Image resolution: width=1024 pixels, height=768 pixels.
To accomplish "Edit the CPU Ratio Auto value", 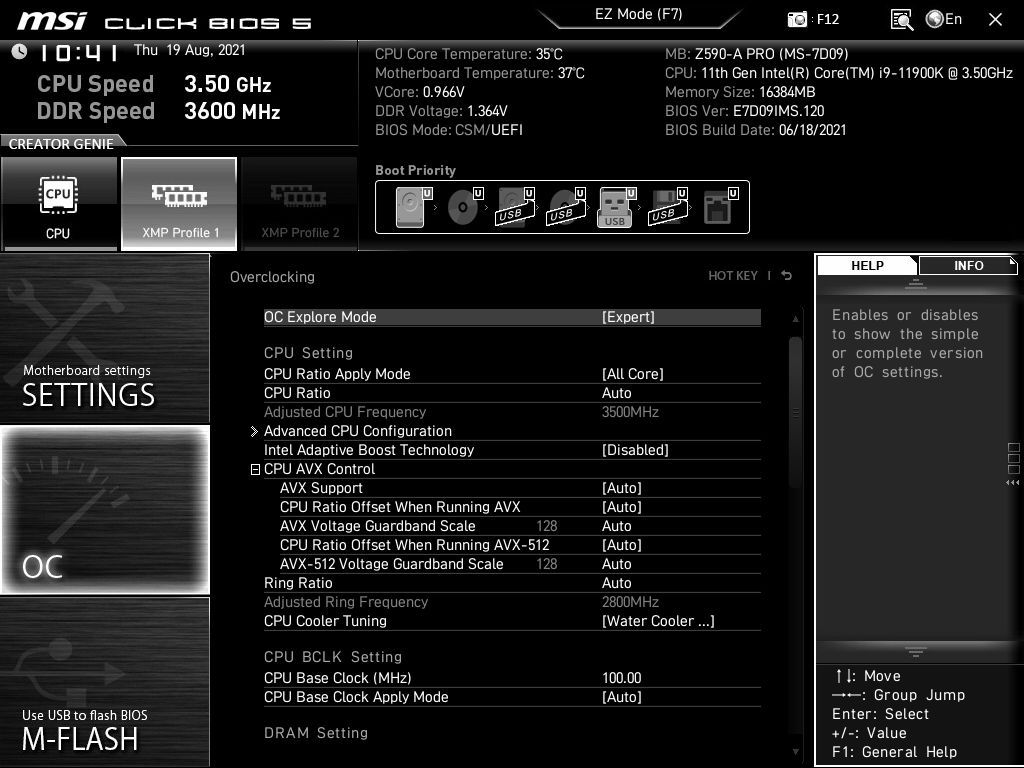I will click(x=512, y=392).
